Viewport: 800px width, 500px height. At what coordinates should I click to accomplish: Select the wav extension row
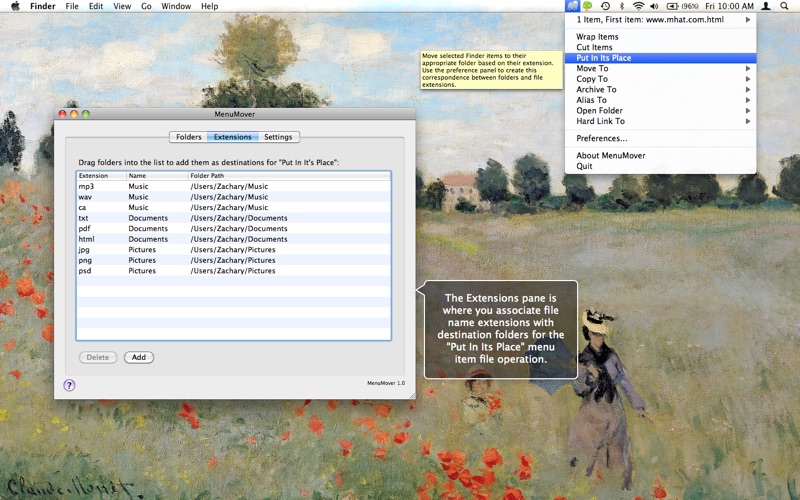[x=234, y=197]
